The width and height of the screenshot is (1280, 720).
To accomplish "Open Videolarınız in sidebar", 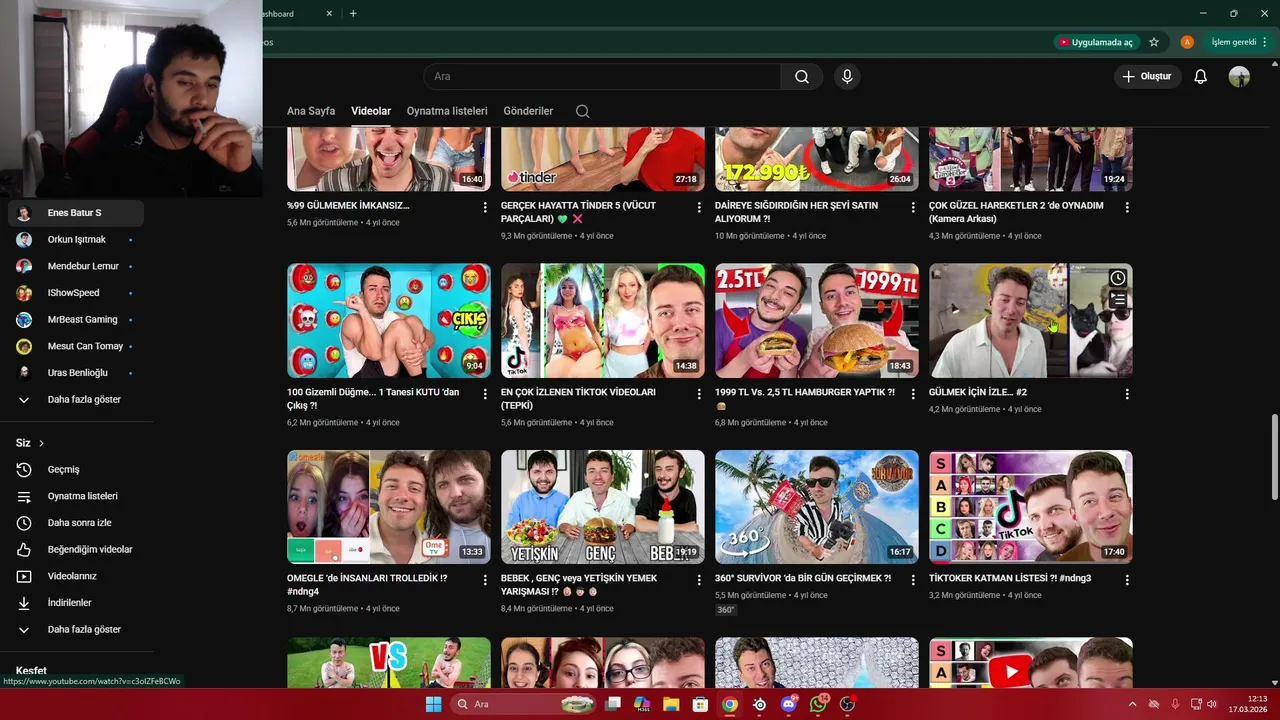I will point(76,576).
